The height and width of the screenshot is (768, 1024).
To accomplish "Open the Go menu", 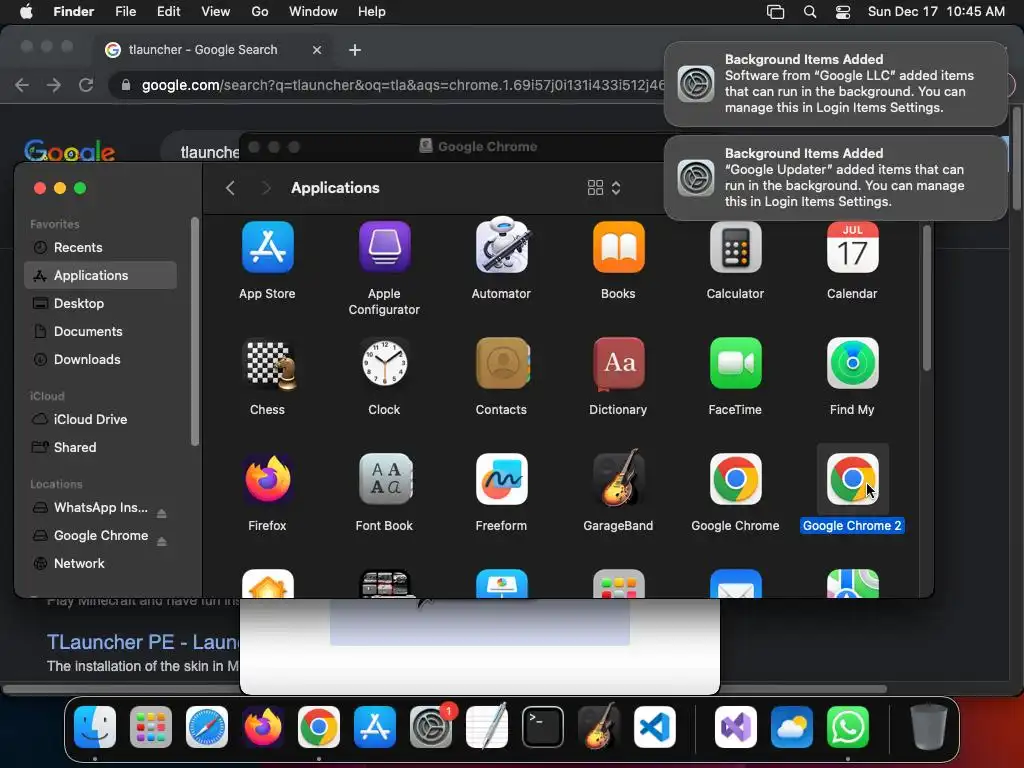I will pos(260,12).
